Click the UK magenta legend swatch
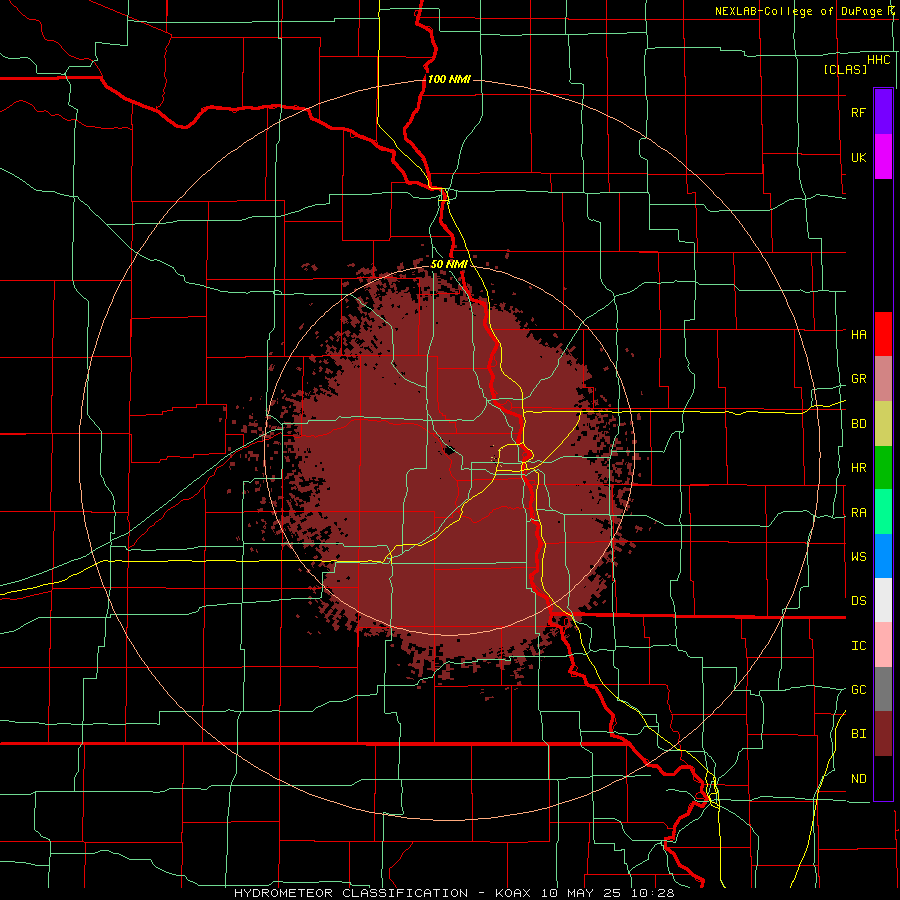900x900 pixels. 883,157
